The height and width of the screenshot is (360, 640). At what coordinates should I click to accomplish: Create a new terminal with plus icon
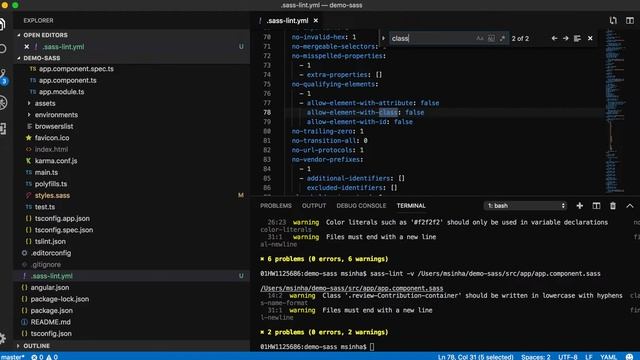point(580,206)
